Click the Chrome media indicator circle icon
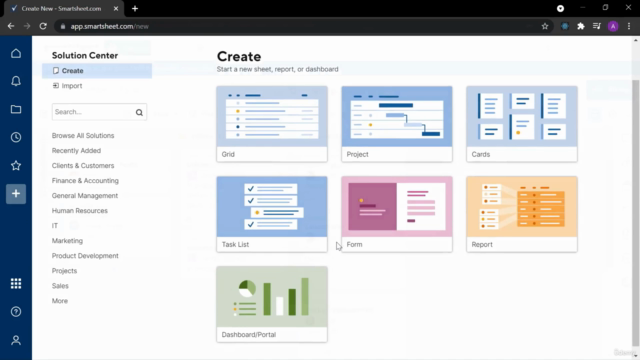Viewport: 640px width, 360px height. (560, 9)
